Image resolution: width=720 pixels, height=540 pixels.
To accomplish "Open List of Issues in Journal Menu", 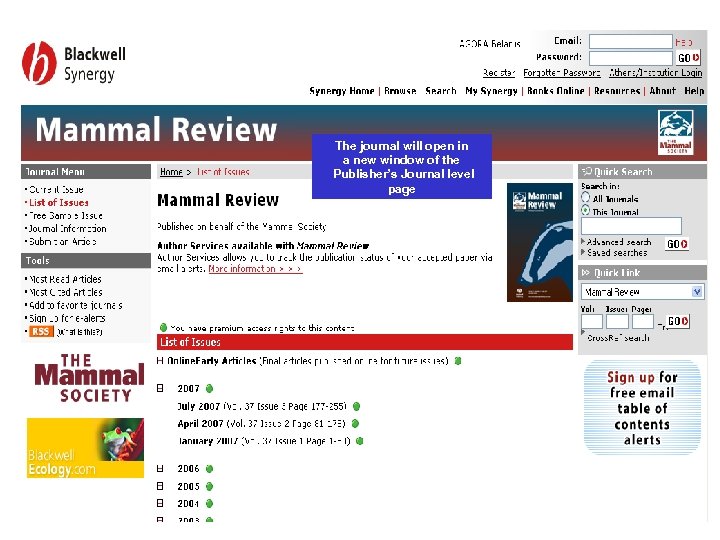I will pos(59,202).
